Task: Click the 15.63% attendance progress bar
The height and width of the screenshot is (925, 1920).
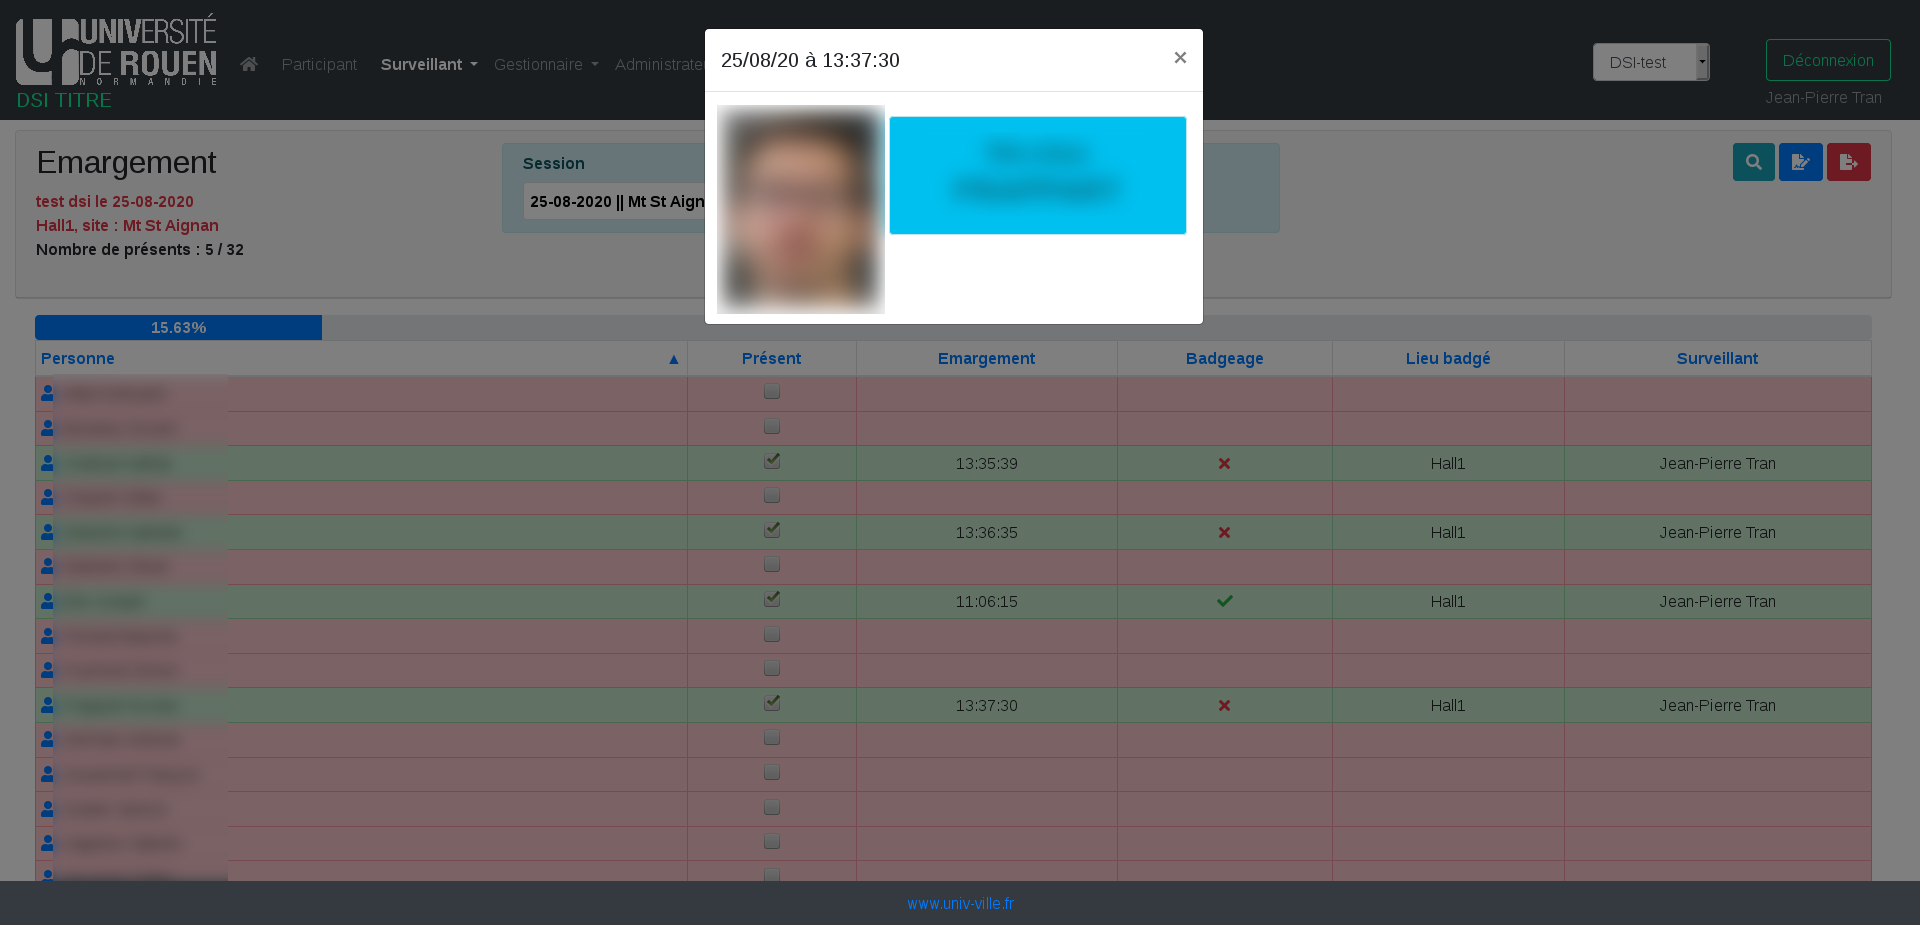Action: pyautogui.click(x=178, y=328)
